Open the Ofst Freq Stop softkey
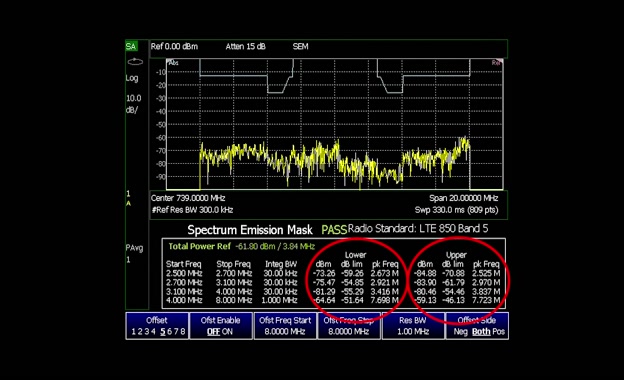The height and width of the screenshot is (380, 624). pos(349,326)
